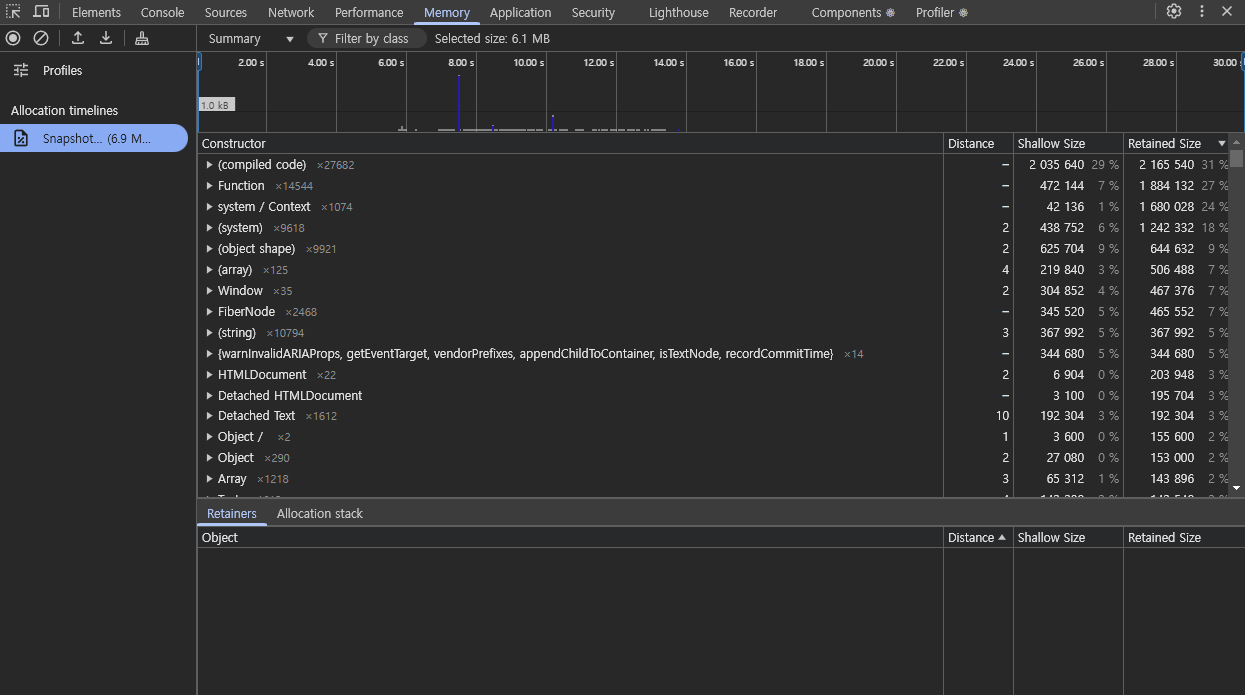Open DevTools settings gear
This screenshot has width=1245, height=695.
(1174, 12)
